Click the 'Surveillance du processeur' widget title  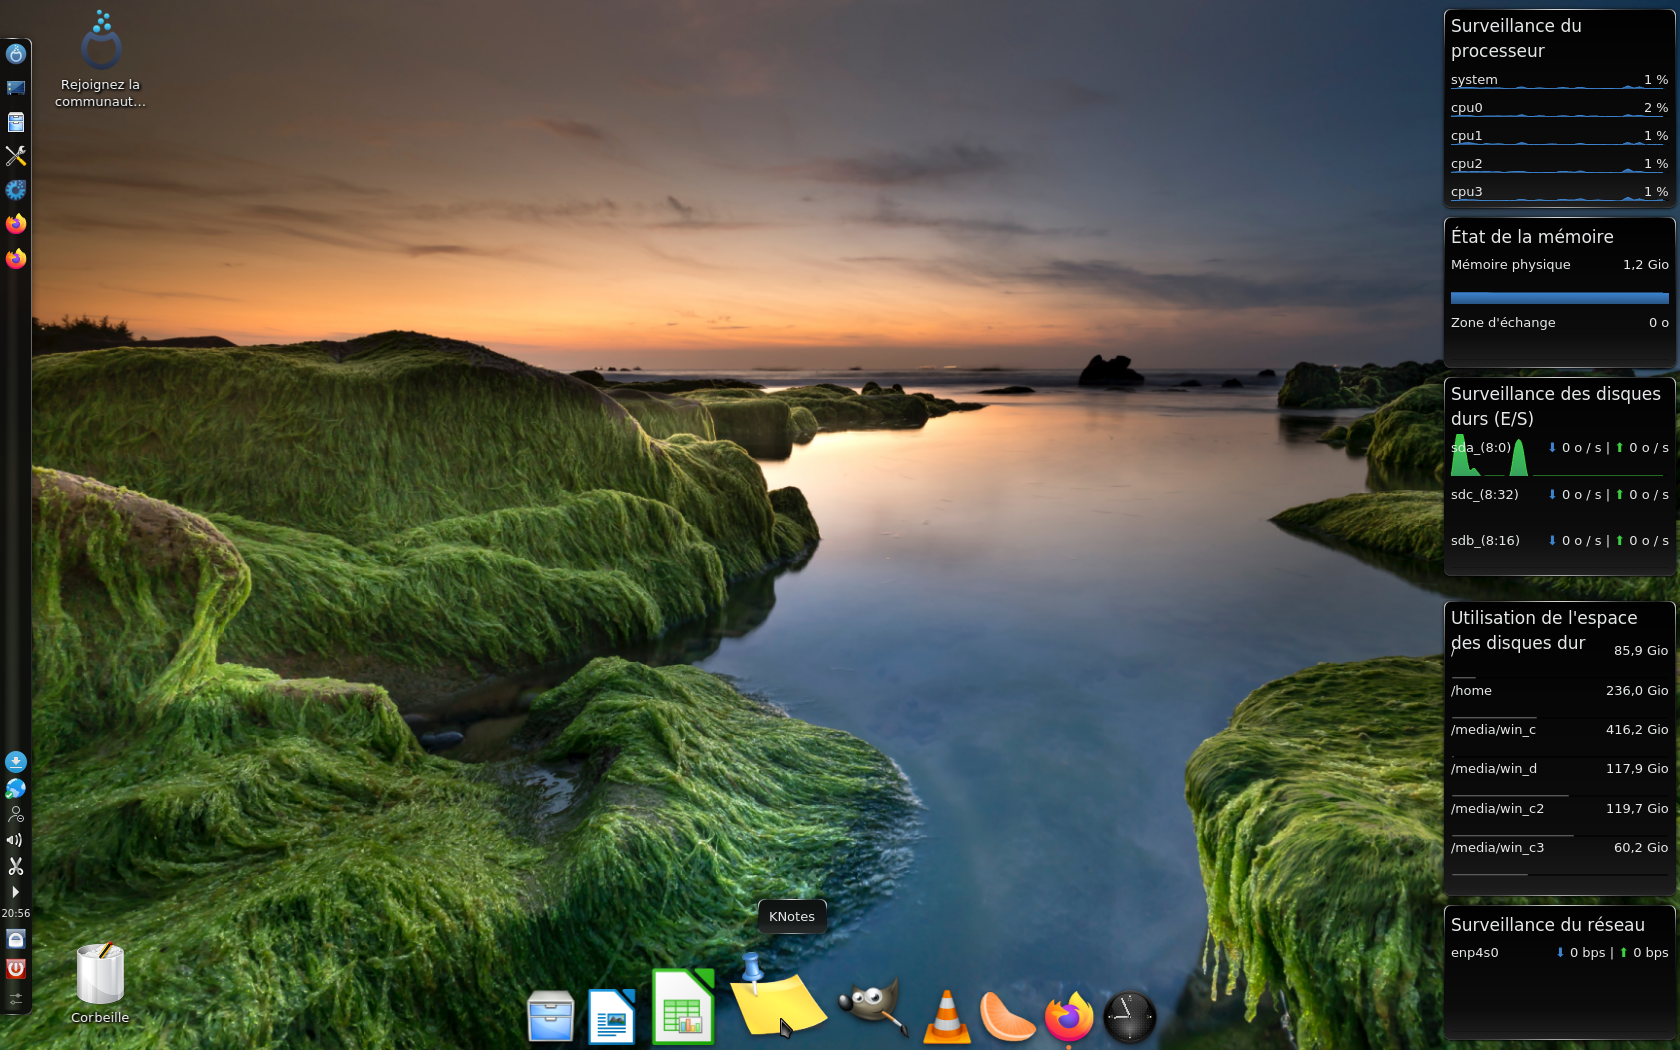1516,38
